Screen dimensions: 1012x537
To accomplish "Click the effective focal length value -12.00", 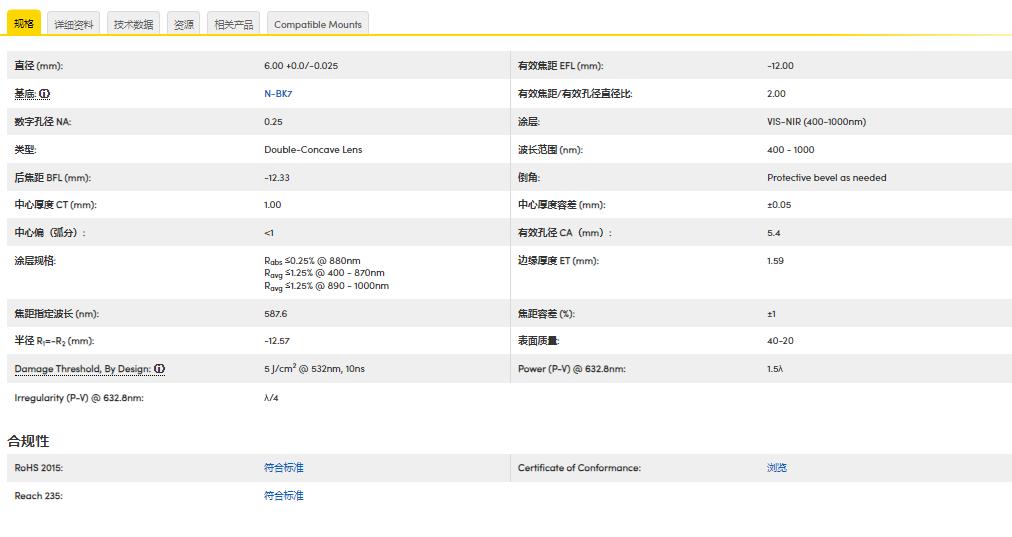I will click(780, 66).
